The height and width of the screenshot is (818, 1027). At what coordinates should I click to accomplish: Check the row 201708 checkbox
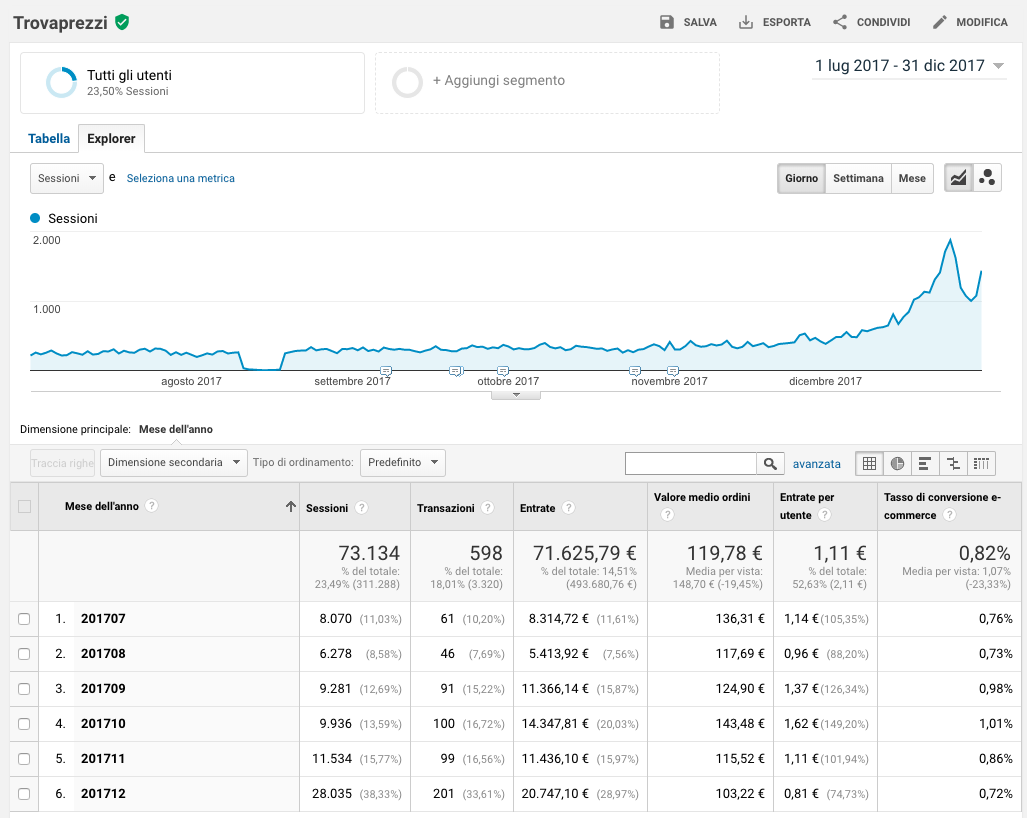pos(24,654)
